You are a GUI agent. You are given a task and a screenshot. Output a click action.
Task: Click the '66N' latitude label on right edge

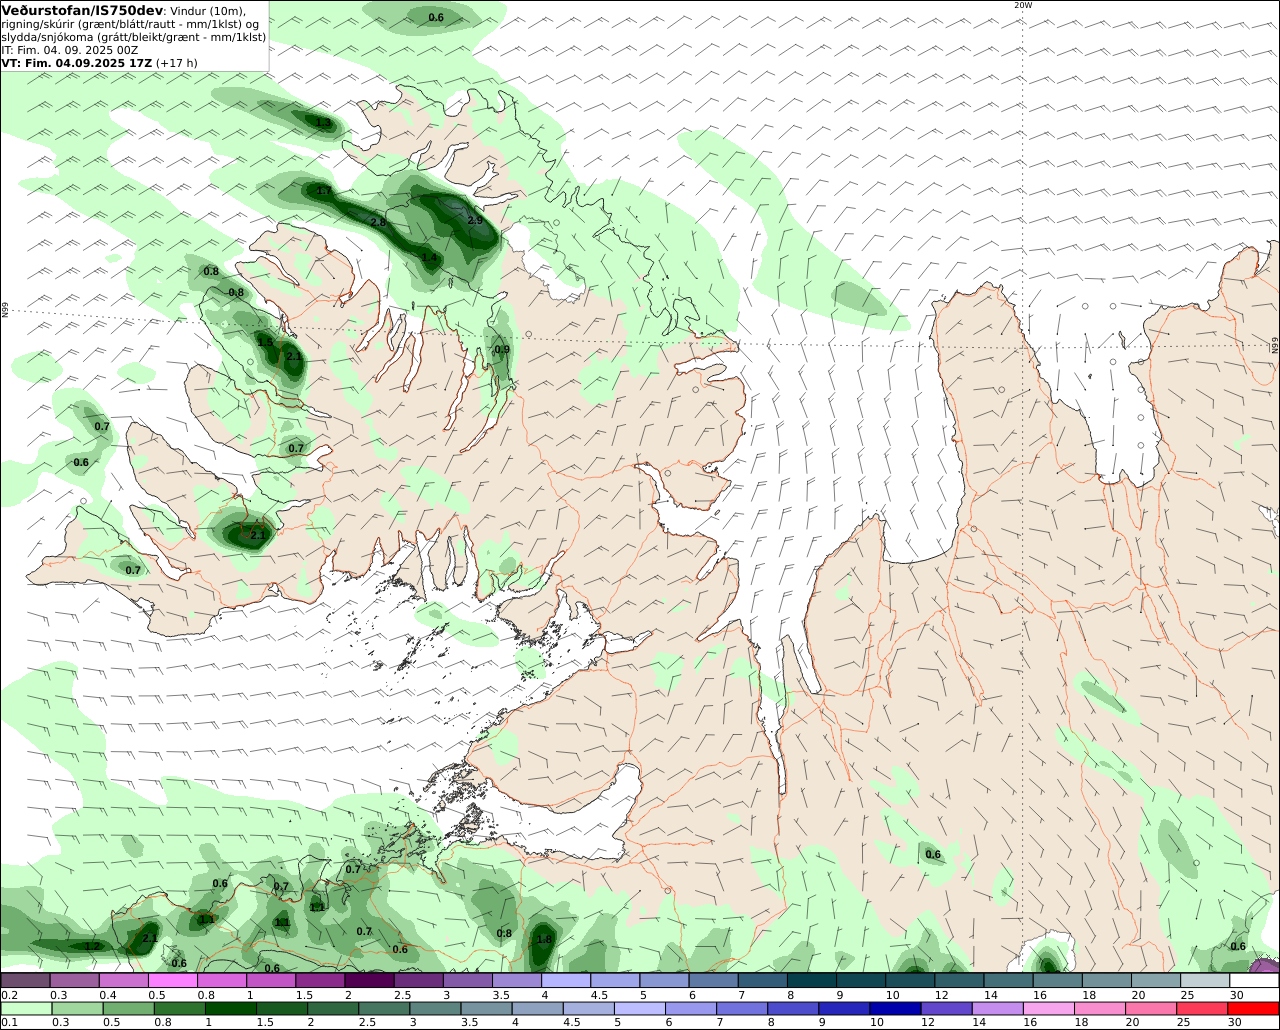pos(1274,345)
